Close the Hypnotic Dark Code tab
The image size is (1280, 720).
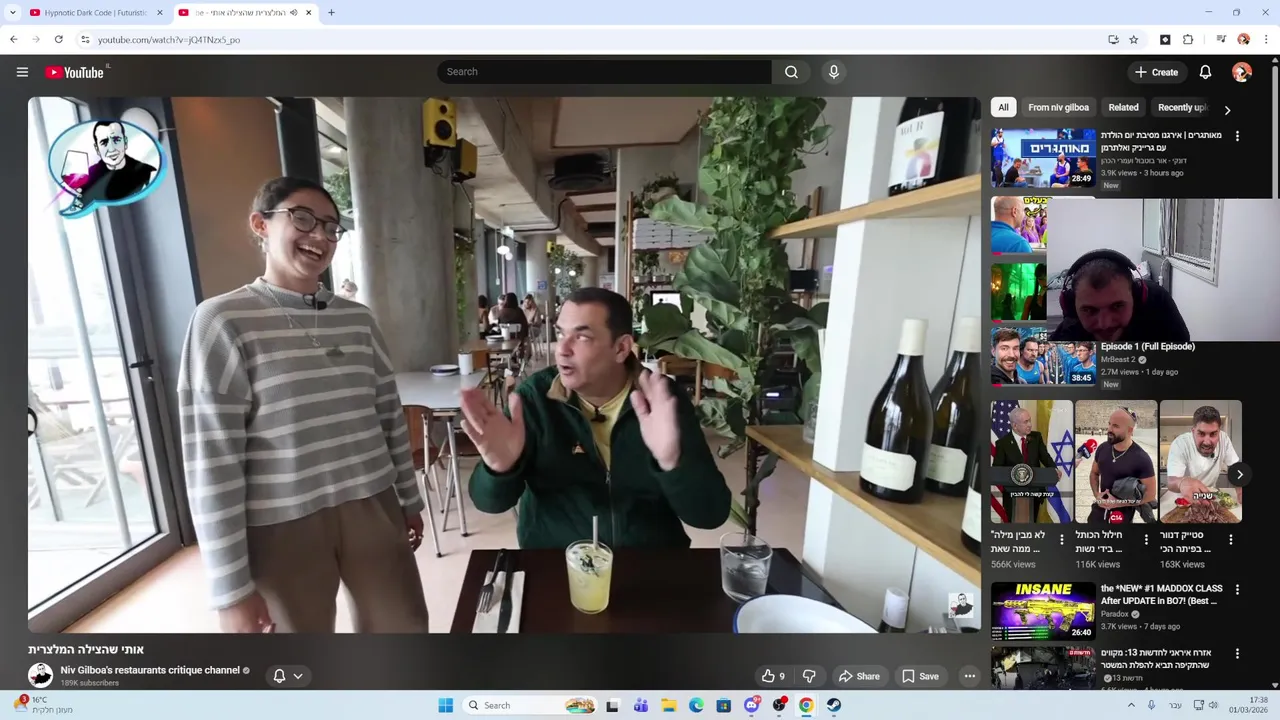point(159,13)
